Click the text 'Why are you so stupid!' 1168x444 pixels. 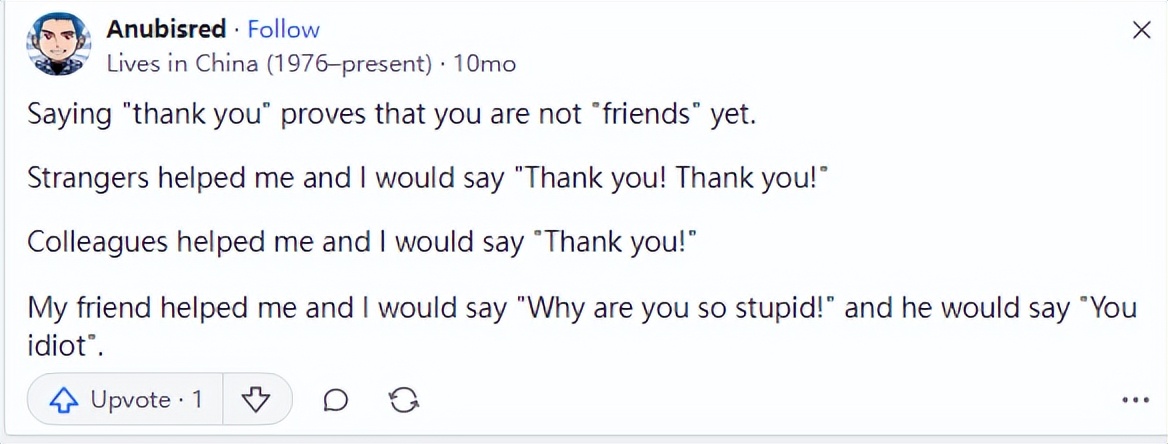(x=677, y=307)
